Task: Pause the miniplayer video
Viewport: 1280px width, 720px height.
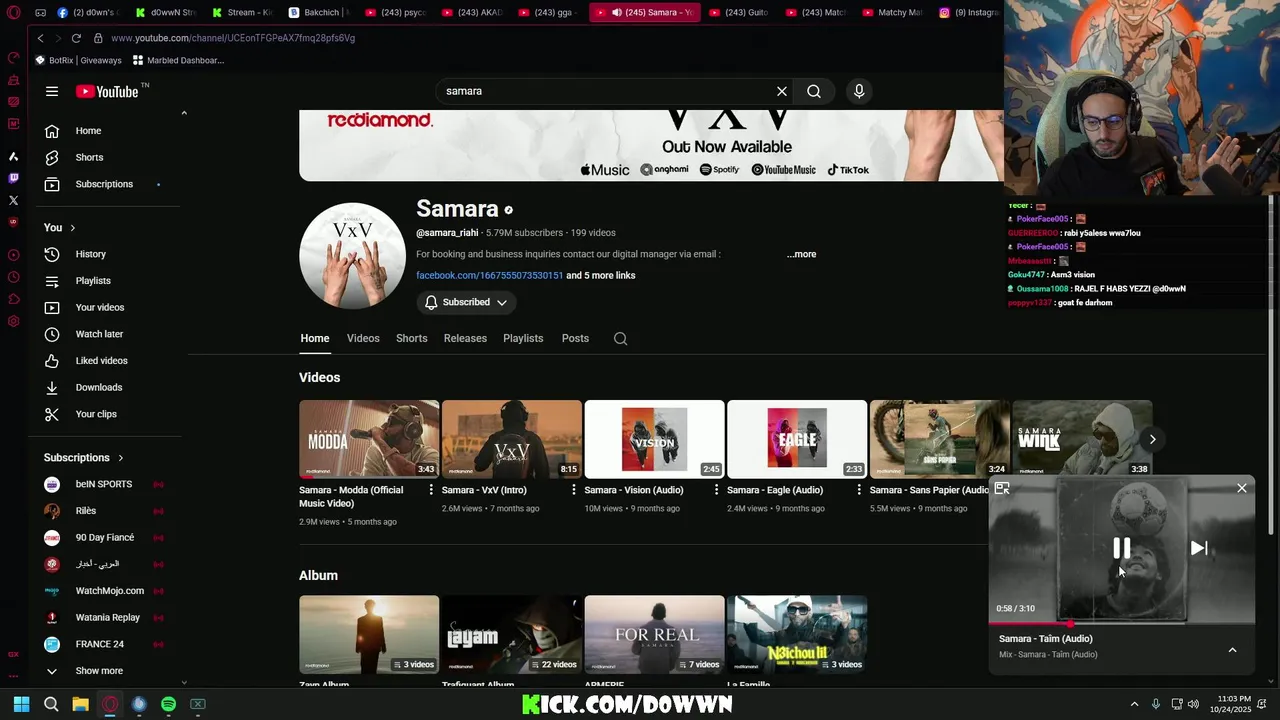Action: tap(1122, 548)
